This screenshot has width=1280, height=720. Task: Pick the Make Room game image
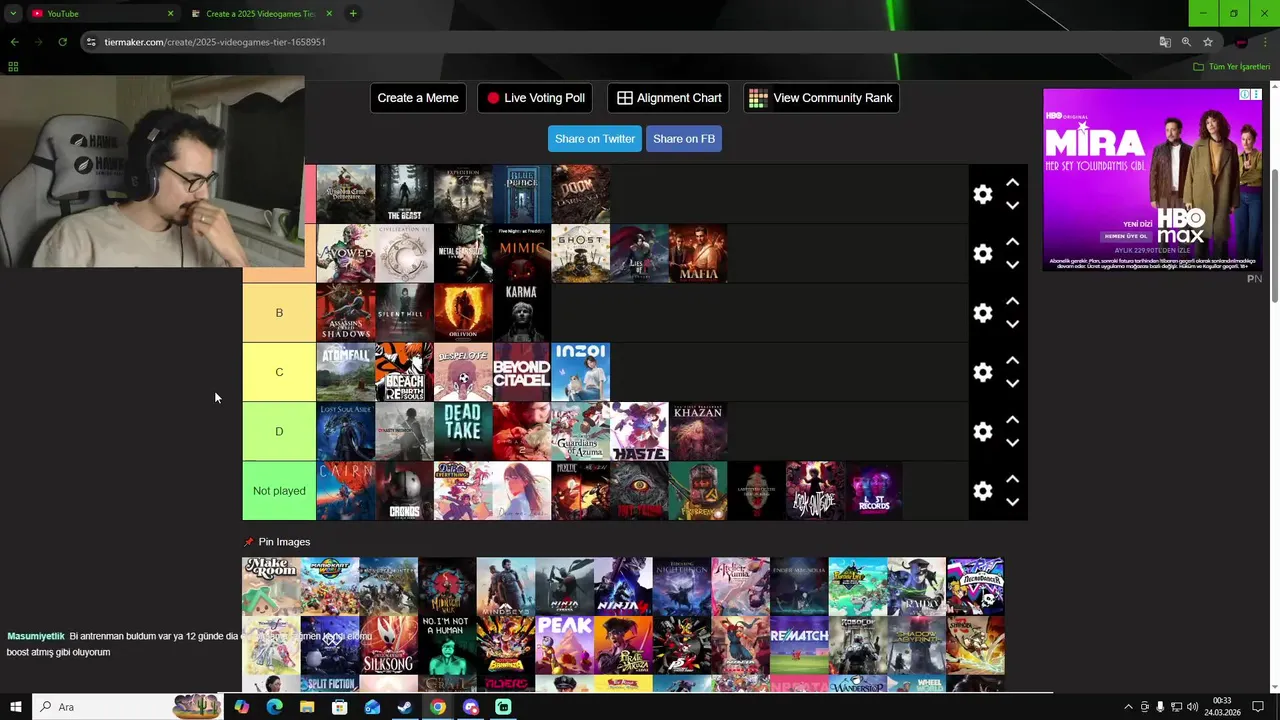click(x=271, y=586)
